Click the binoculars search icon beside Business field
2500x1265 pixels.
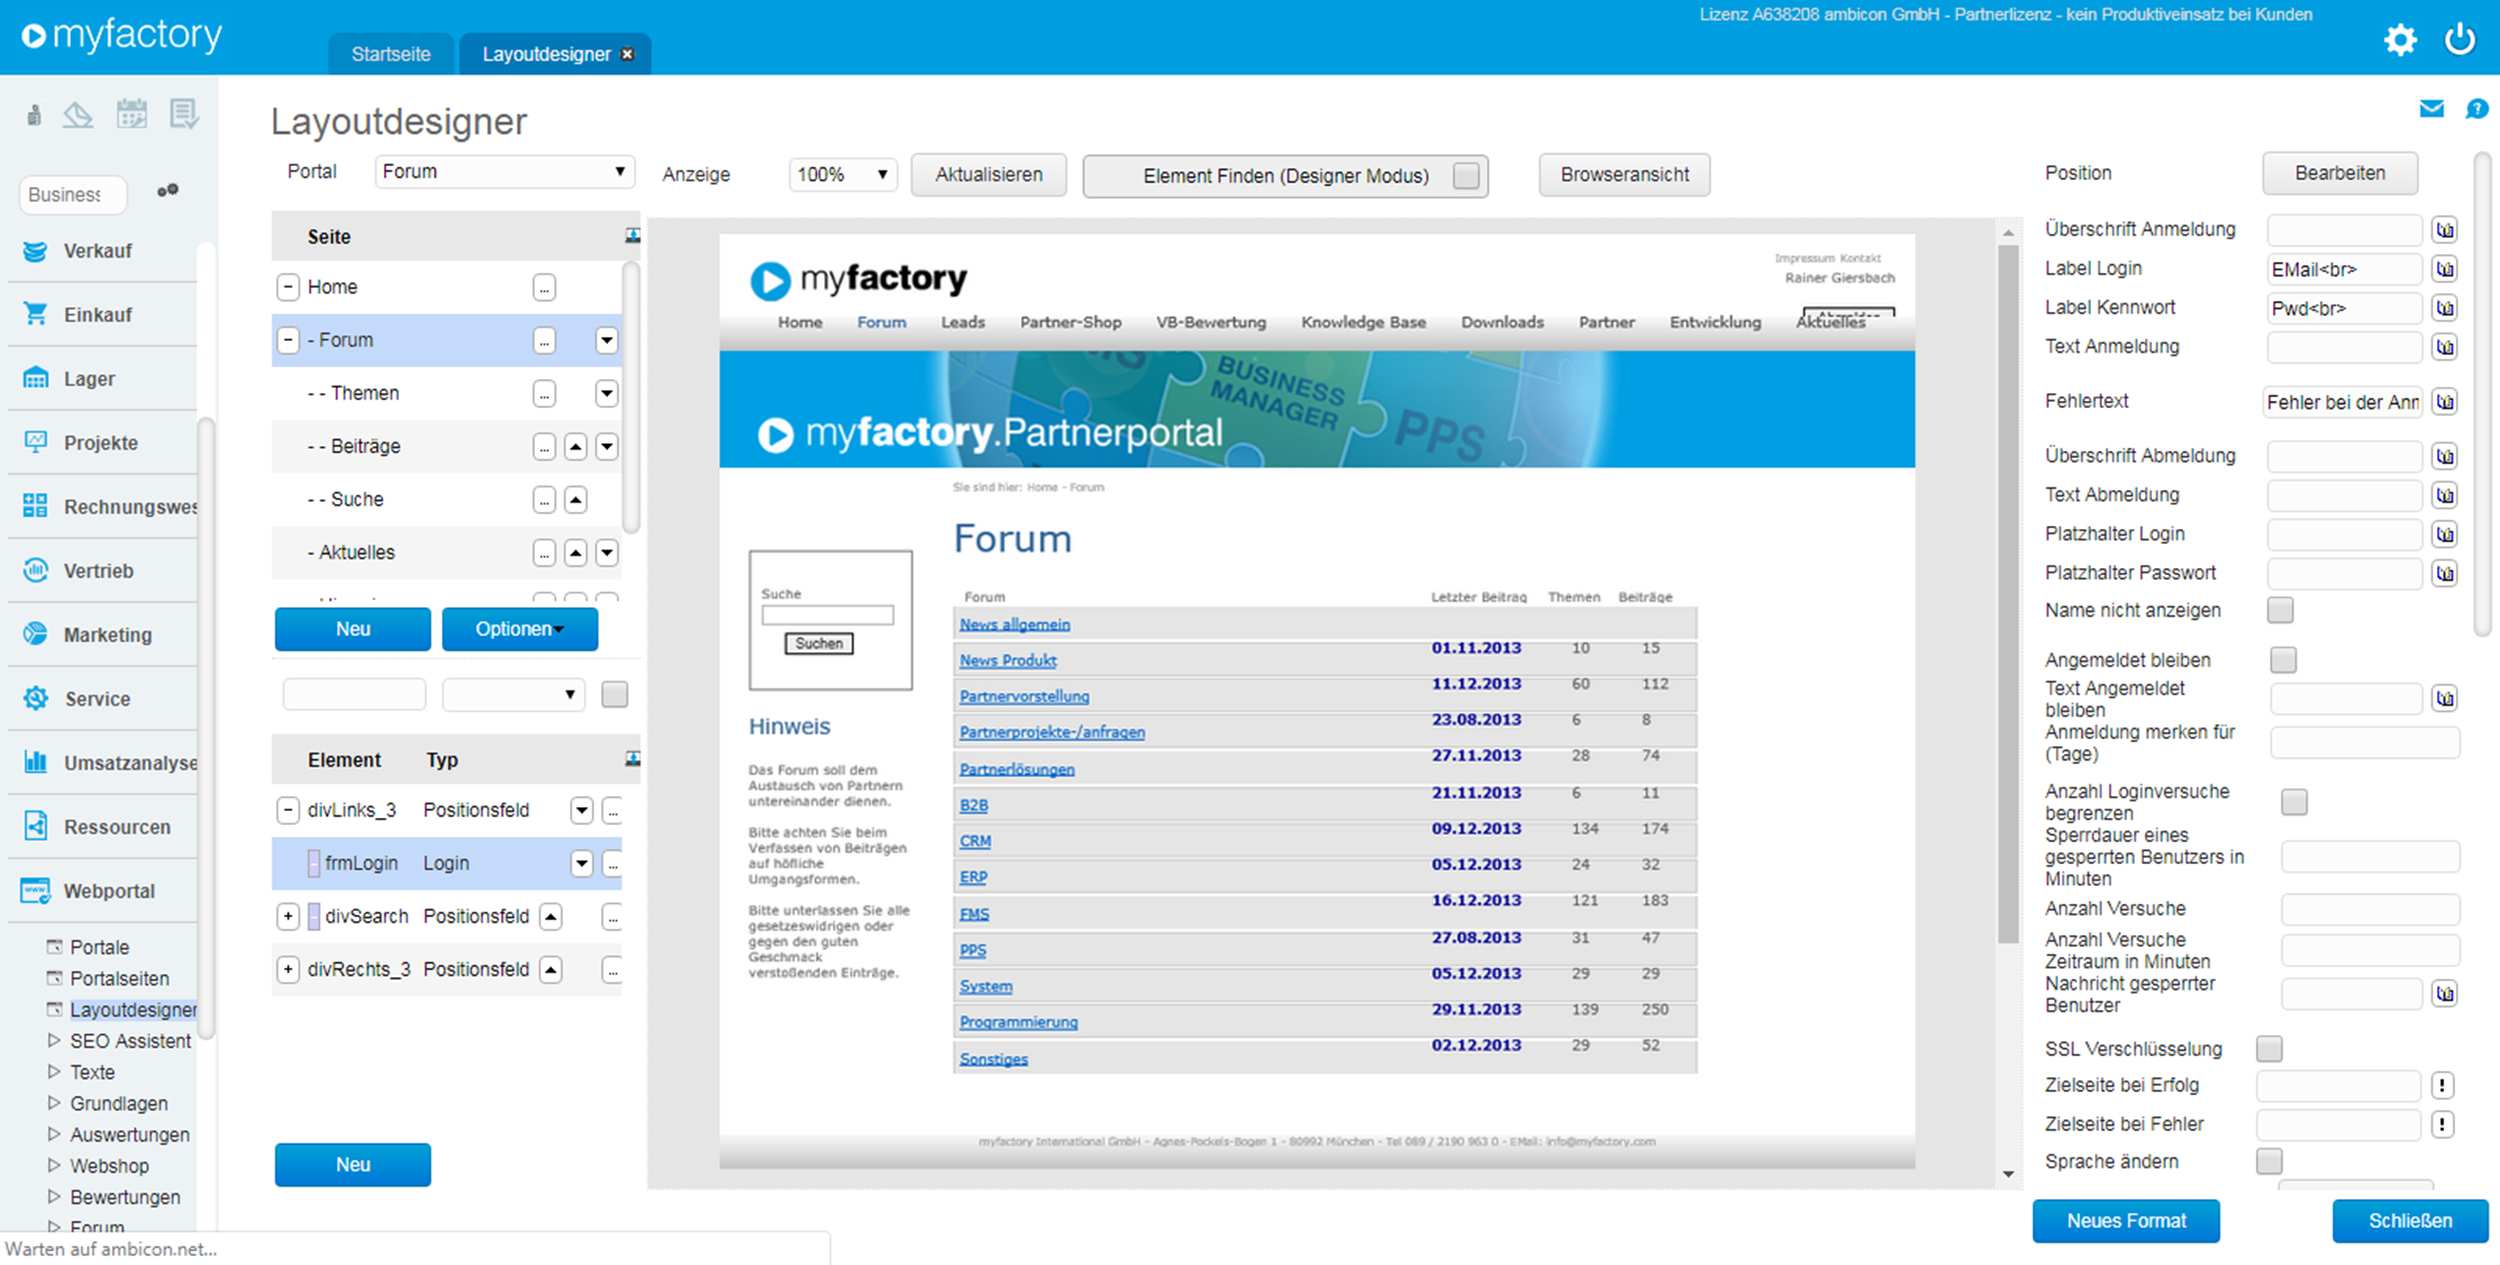168,190
